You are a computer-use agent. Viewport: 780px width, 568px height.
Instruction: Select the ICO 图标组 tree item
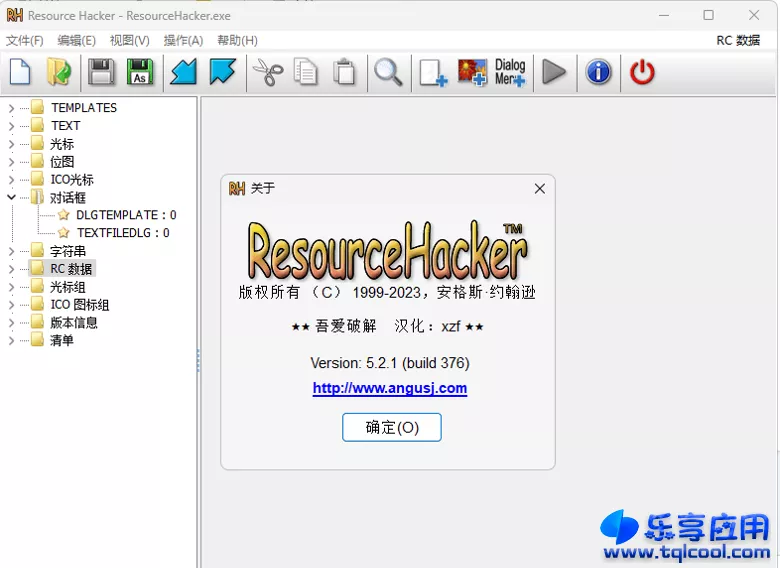(80, 304)
